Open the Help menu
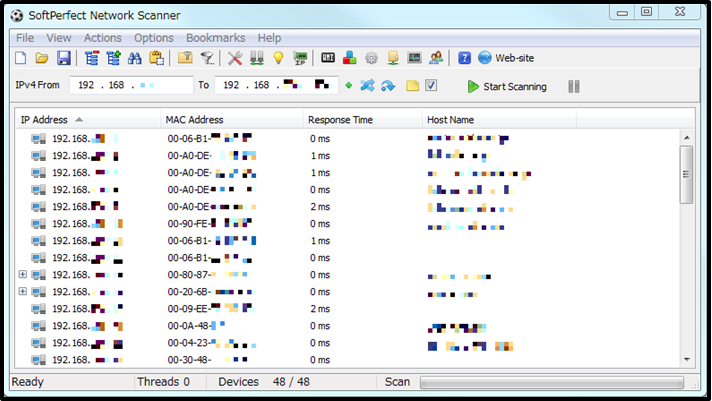The width and height of the screenshot is (712, 401). coord(269,38)
